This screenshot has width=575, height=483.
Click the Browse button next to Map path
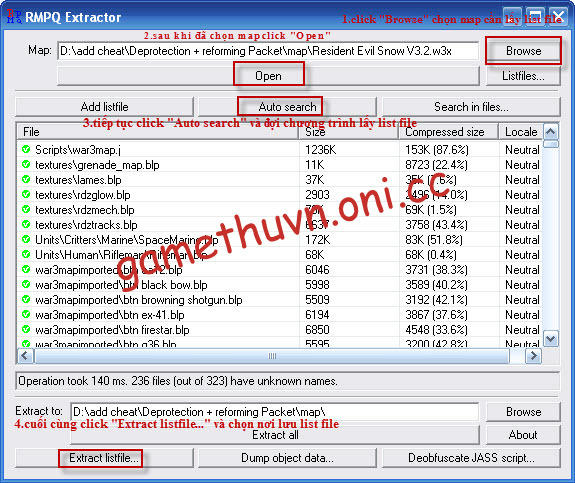pyautogui.click(x=523, y=51)
